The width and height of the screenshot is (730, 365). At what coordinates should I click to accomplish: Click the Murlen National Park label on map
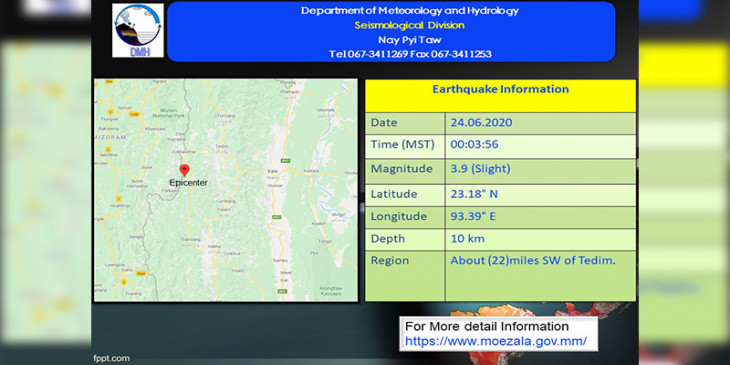pyautogui.click(x=169, y=113)
